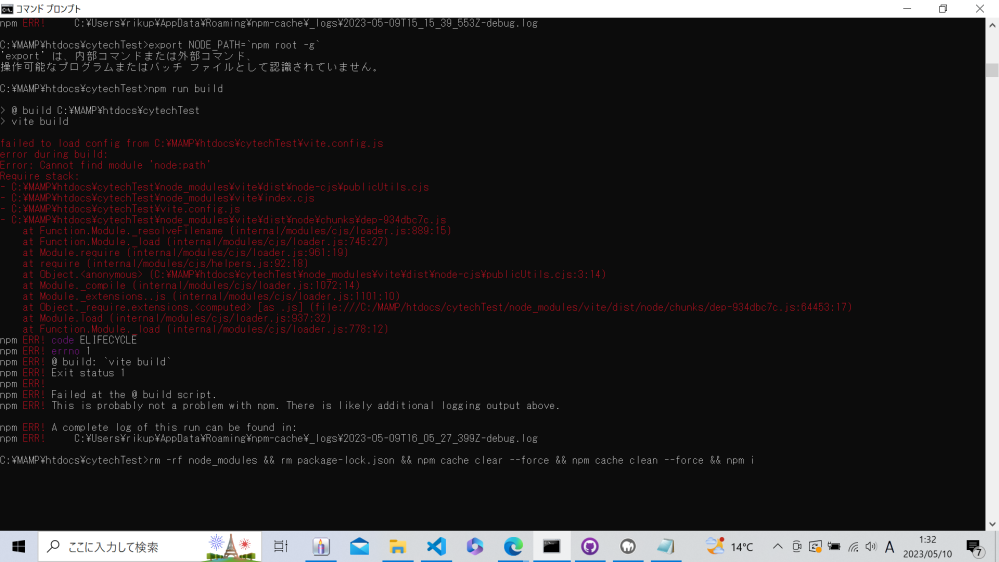Click the 'at Module.require' stack trace line

coord(185,252)
